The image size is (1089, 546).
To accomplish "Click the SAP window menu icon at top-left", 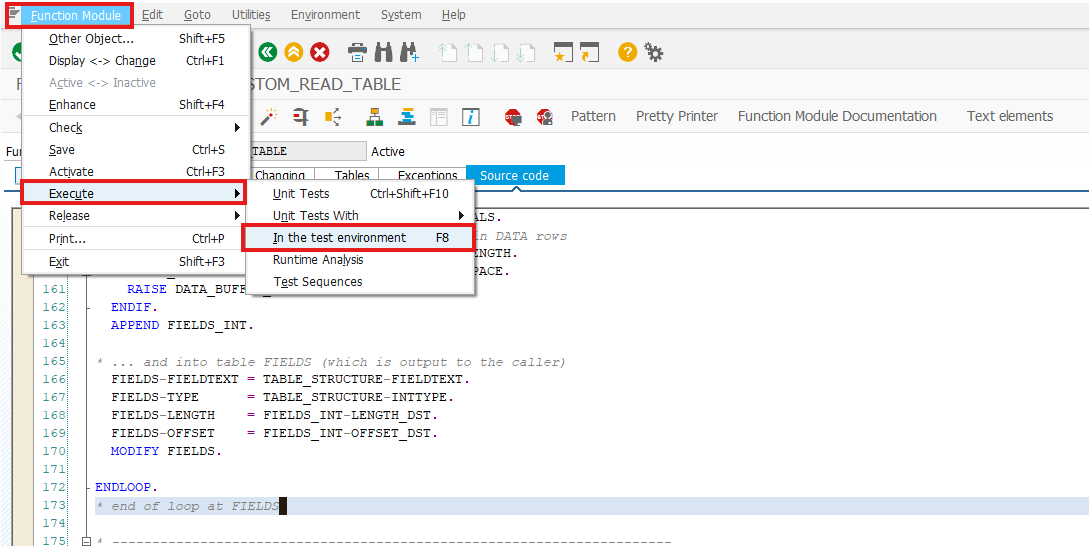I will (14, 14).
